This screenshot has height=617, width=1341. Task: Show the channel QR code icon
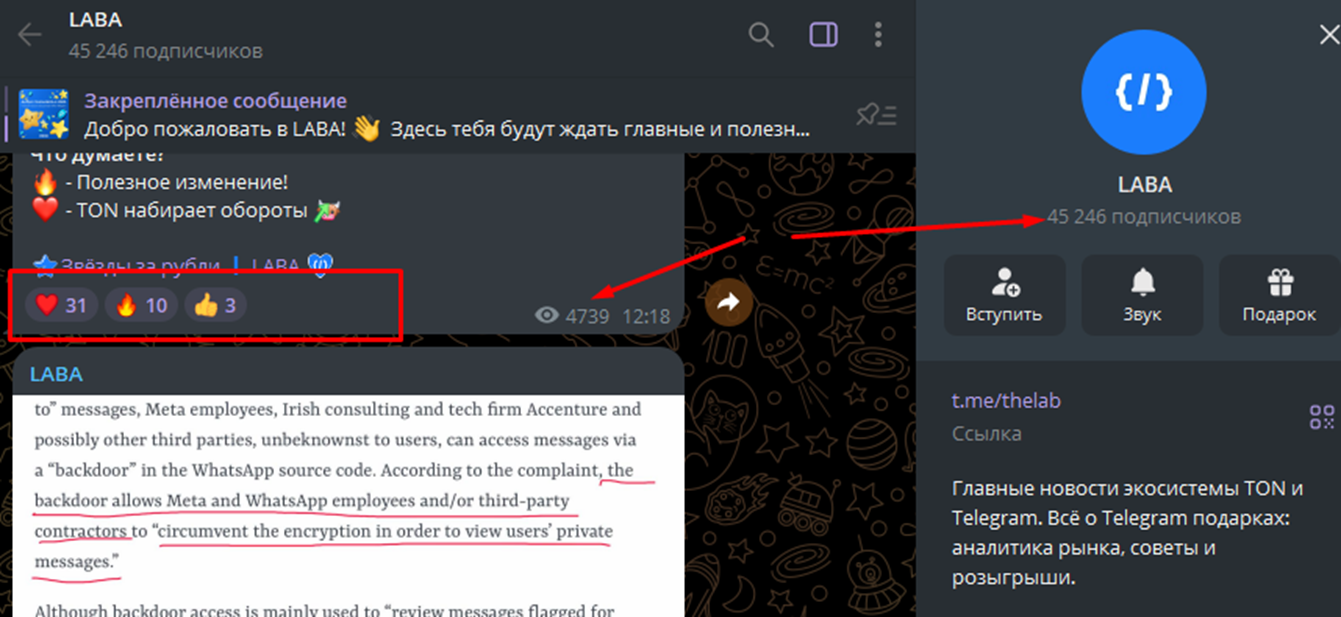[x=1322, y=417]
